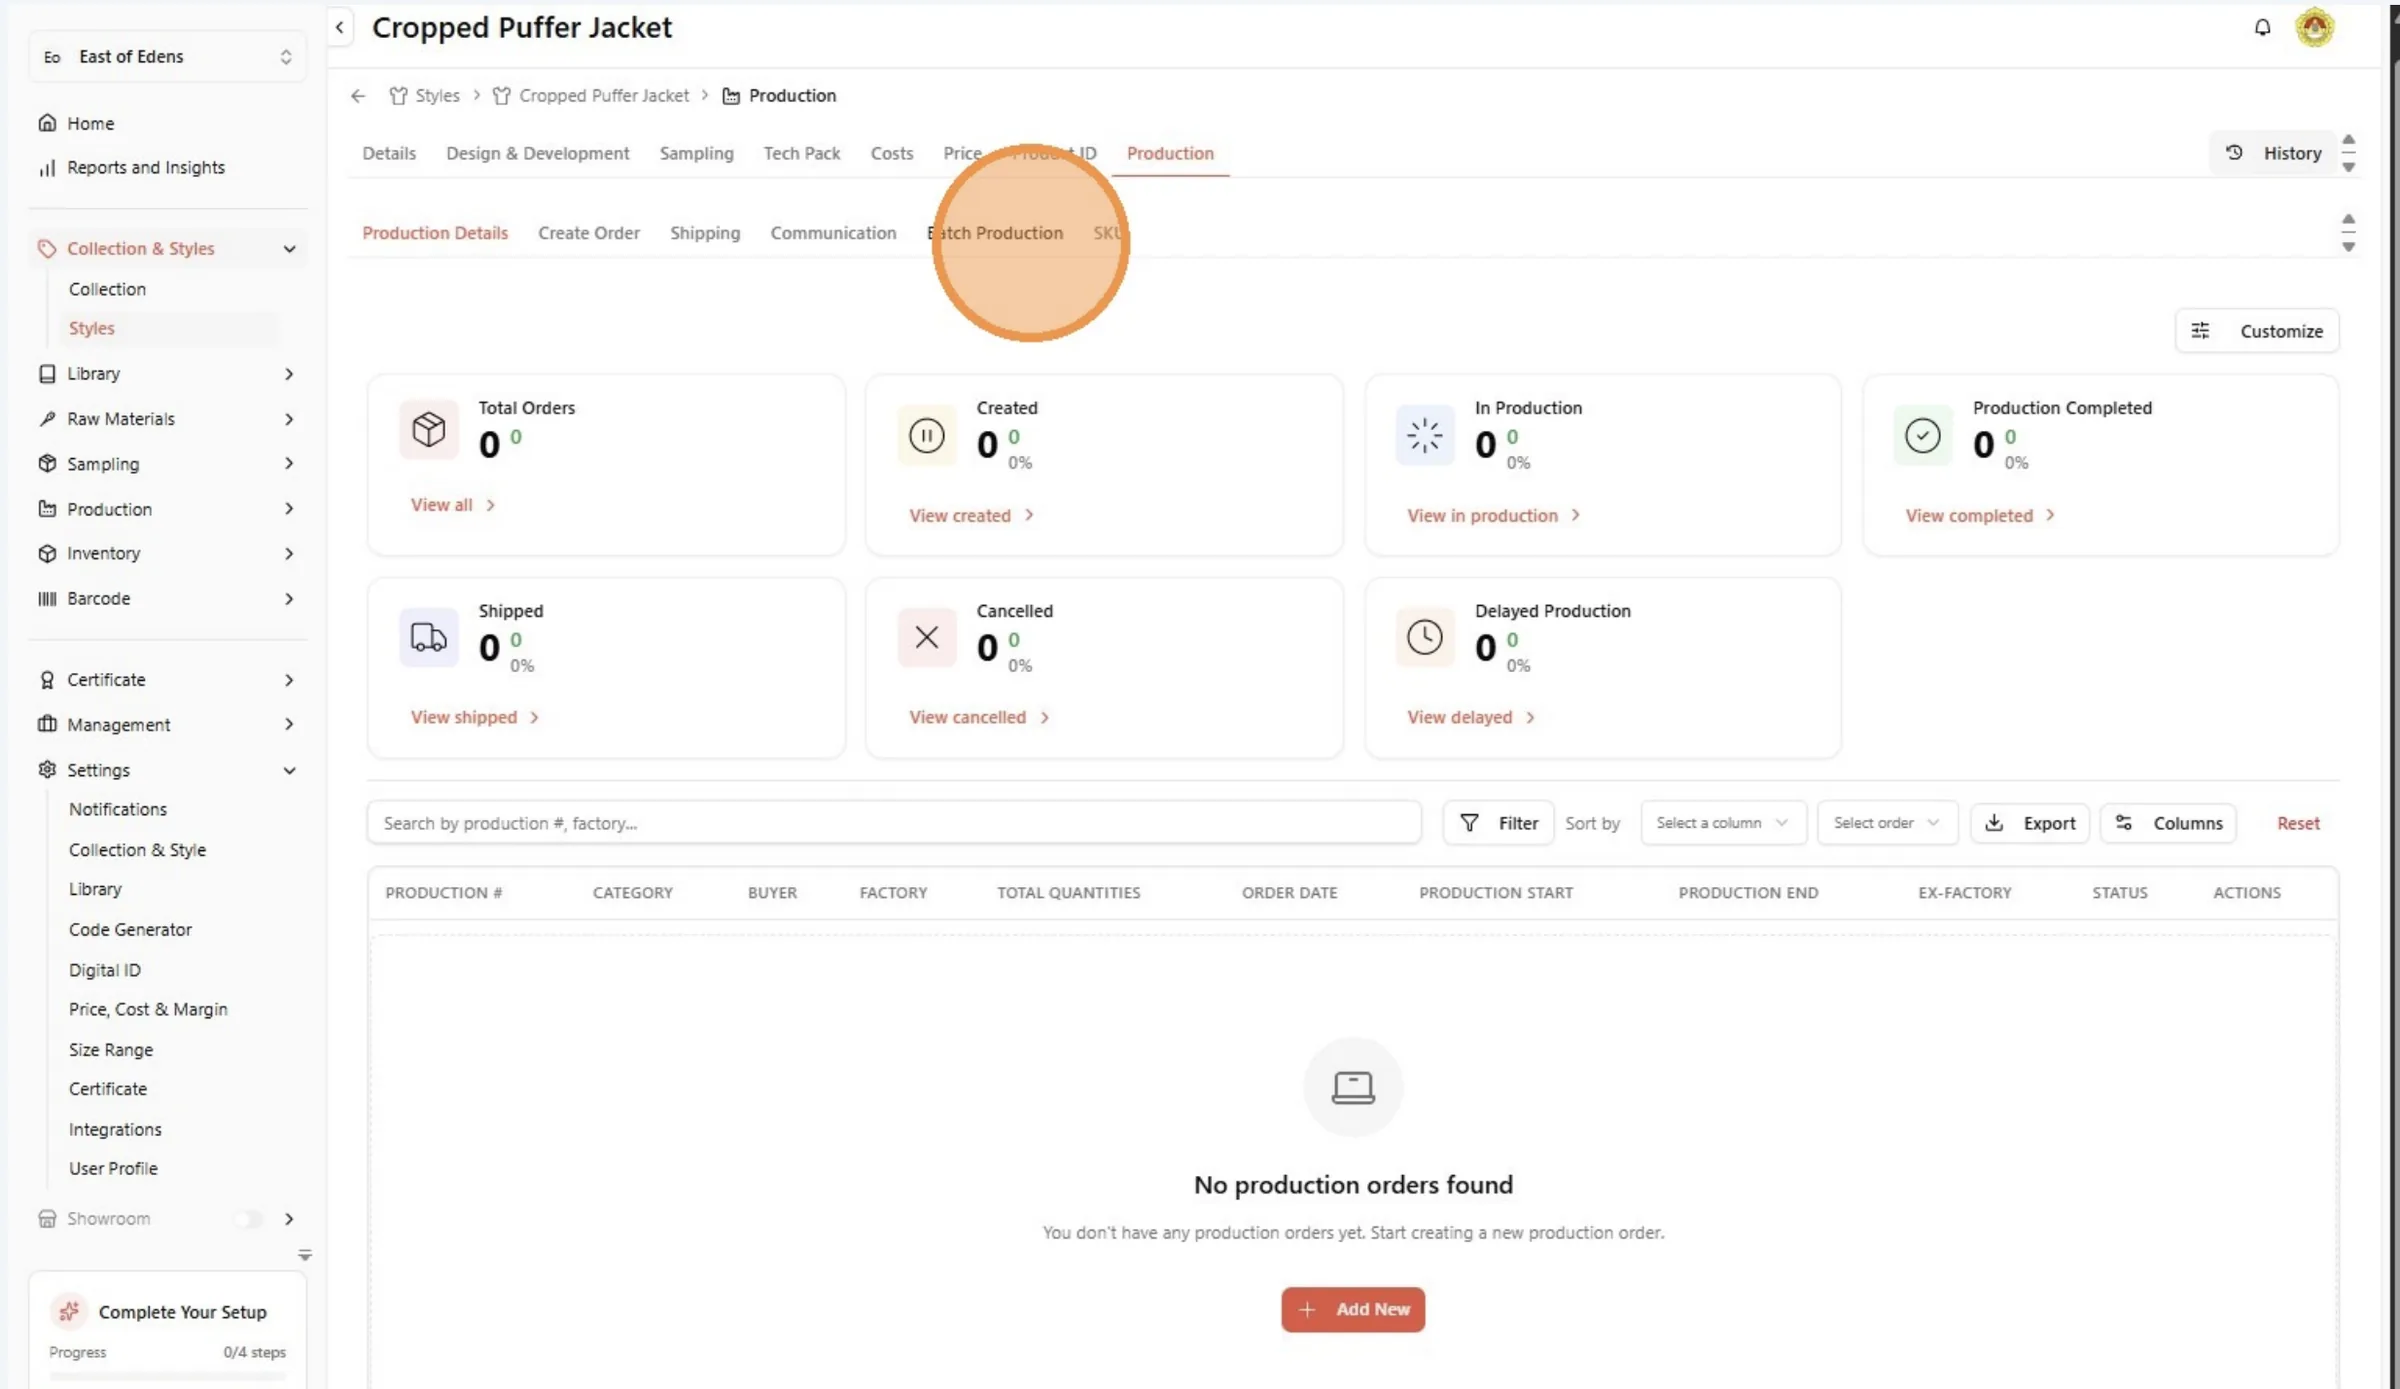Click the Complete Your Setup sparkle icon

(69, 1311)
